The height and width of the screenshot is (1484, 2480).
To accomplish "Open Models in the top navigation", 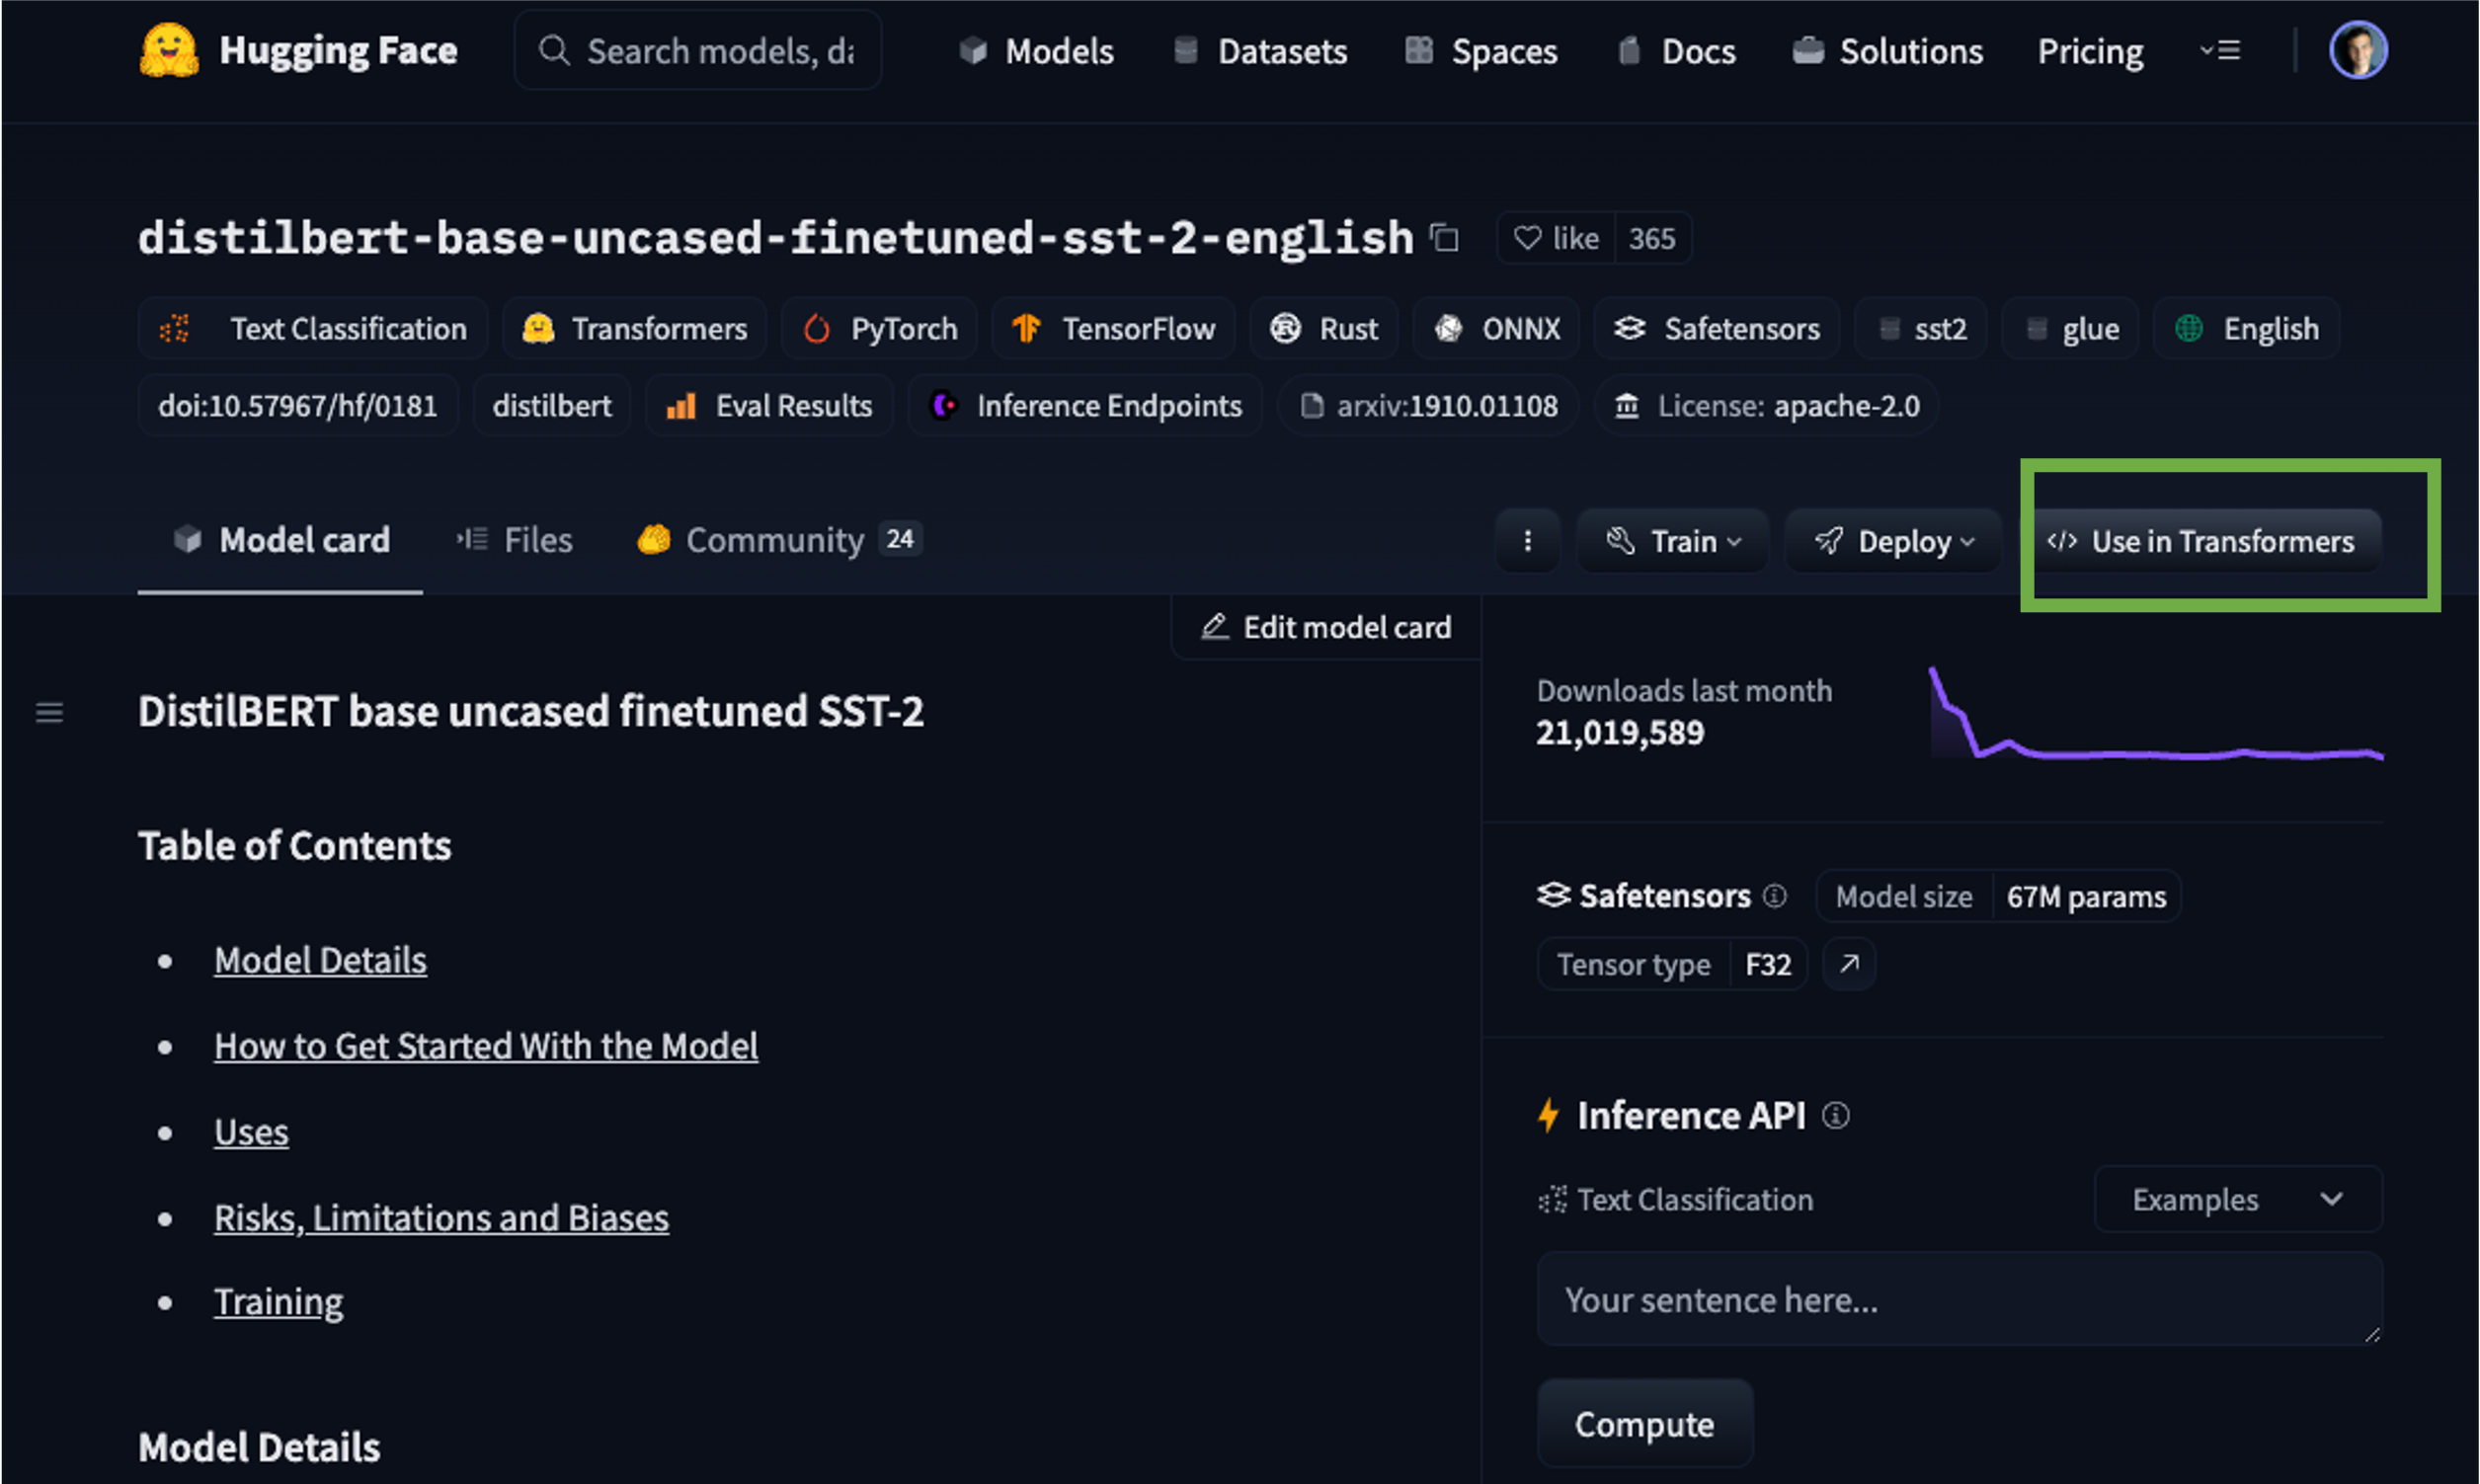I will click(x=1036, y=51).
